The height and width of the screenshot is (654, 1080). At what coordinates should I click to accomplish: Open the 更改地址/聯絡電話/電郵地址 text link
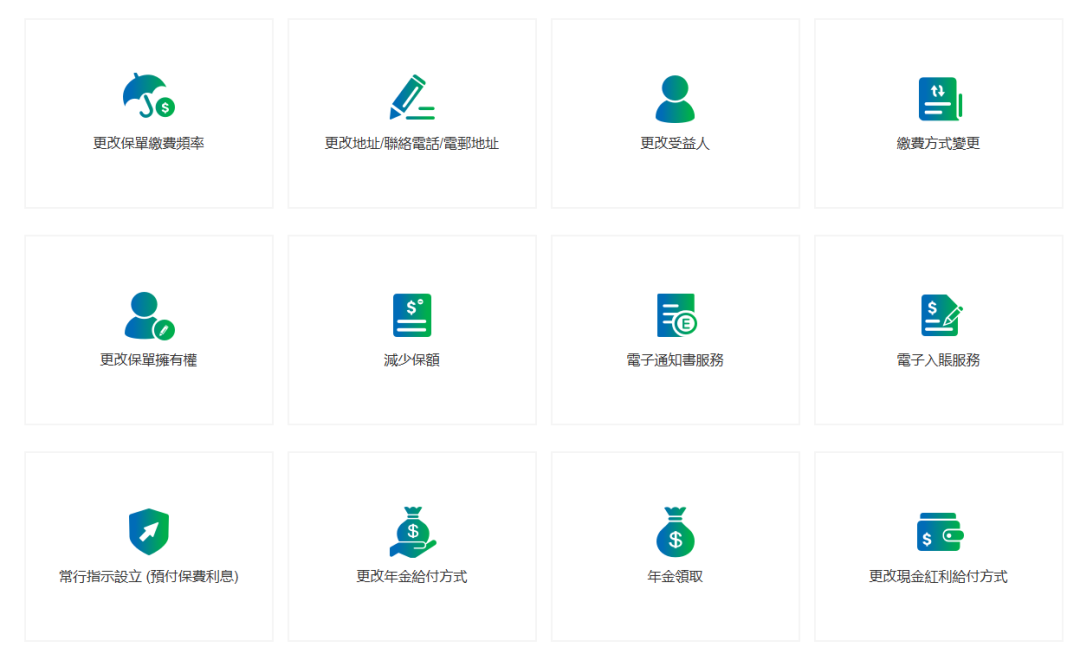pyautogui.click(x=412, y=144)
